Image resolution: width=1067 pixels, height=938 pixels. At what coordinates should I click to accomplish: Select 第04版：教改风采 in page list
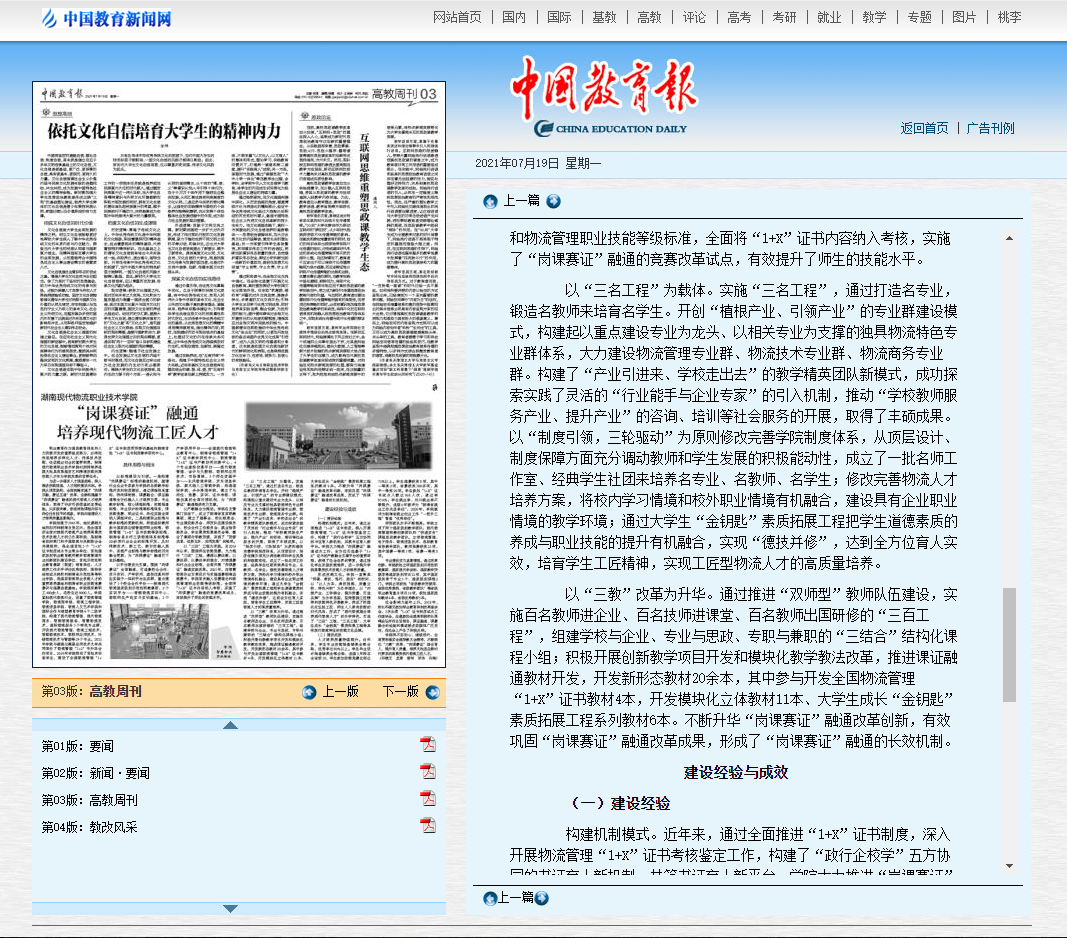coord(89,827)
